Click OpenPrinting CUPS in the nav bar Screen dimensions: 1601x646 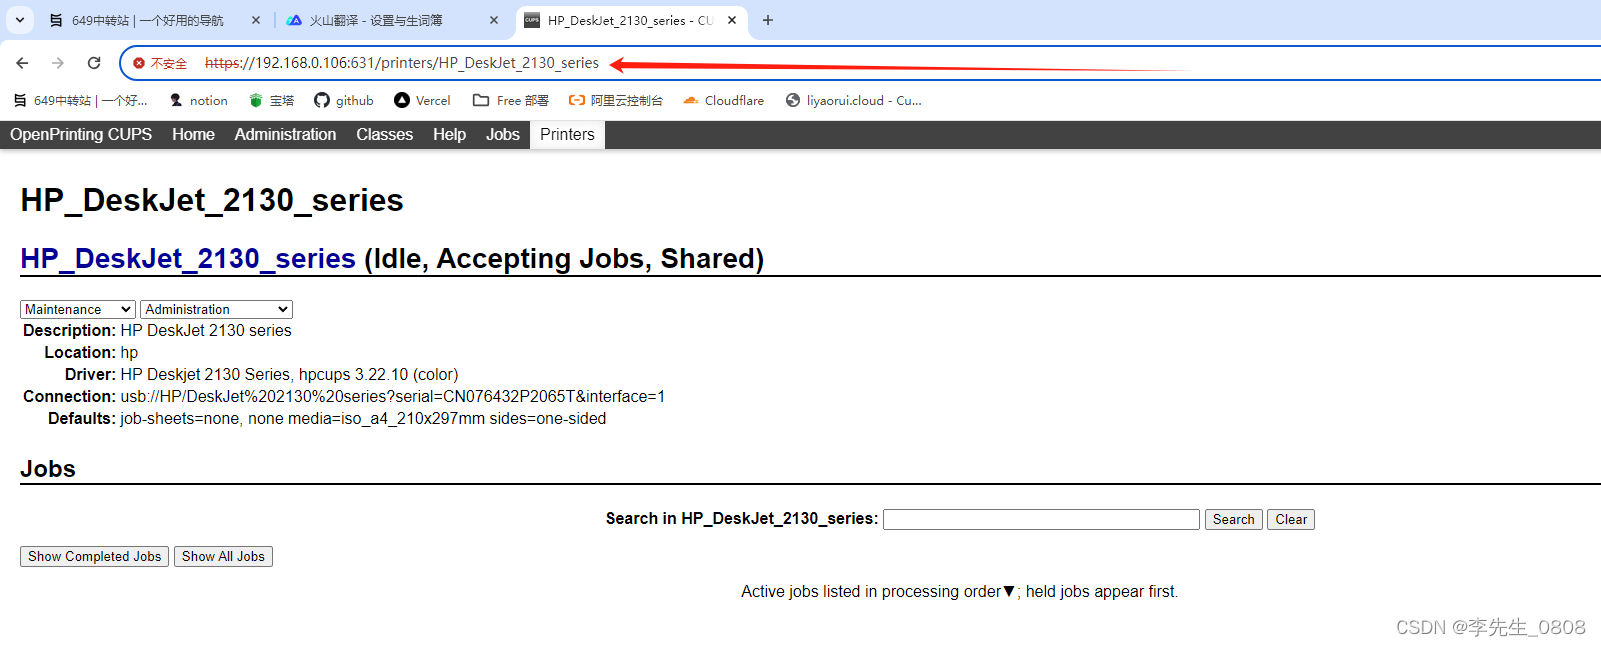(81, 134)
